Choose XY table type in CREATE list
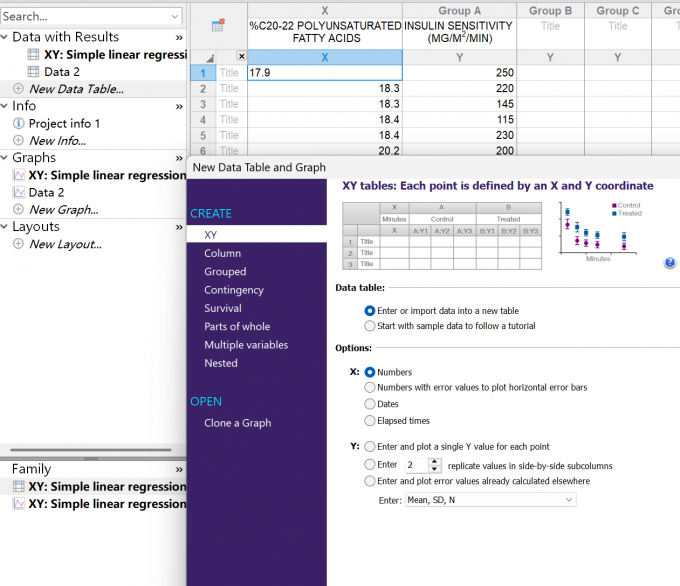 [257, 235]
